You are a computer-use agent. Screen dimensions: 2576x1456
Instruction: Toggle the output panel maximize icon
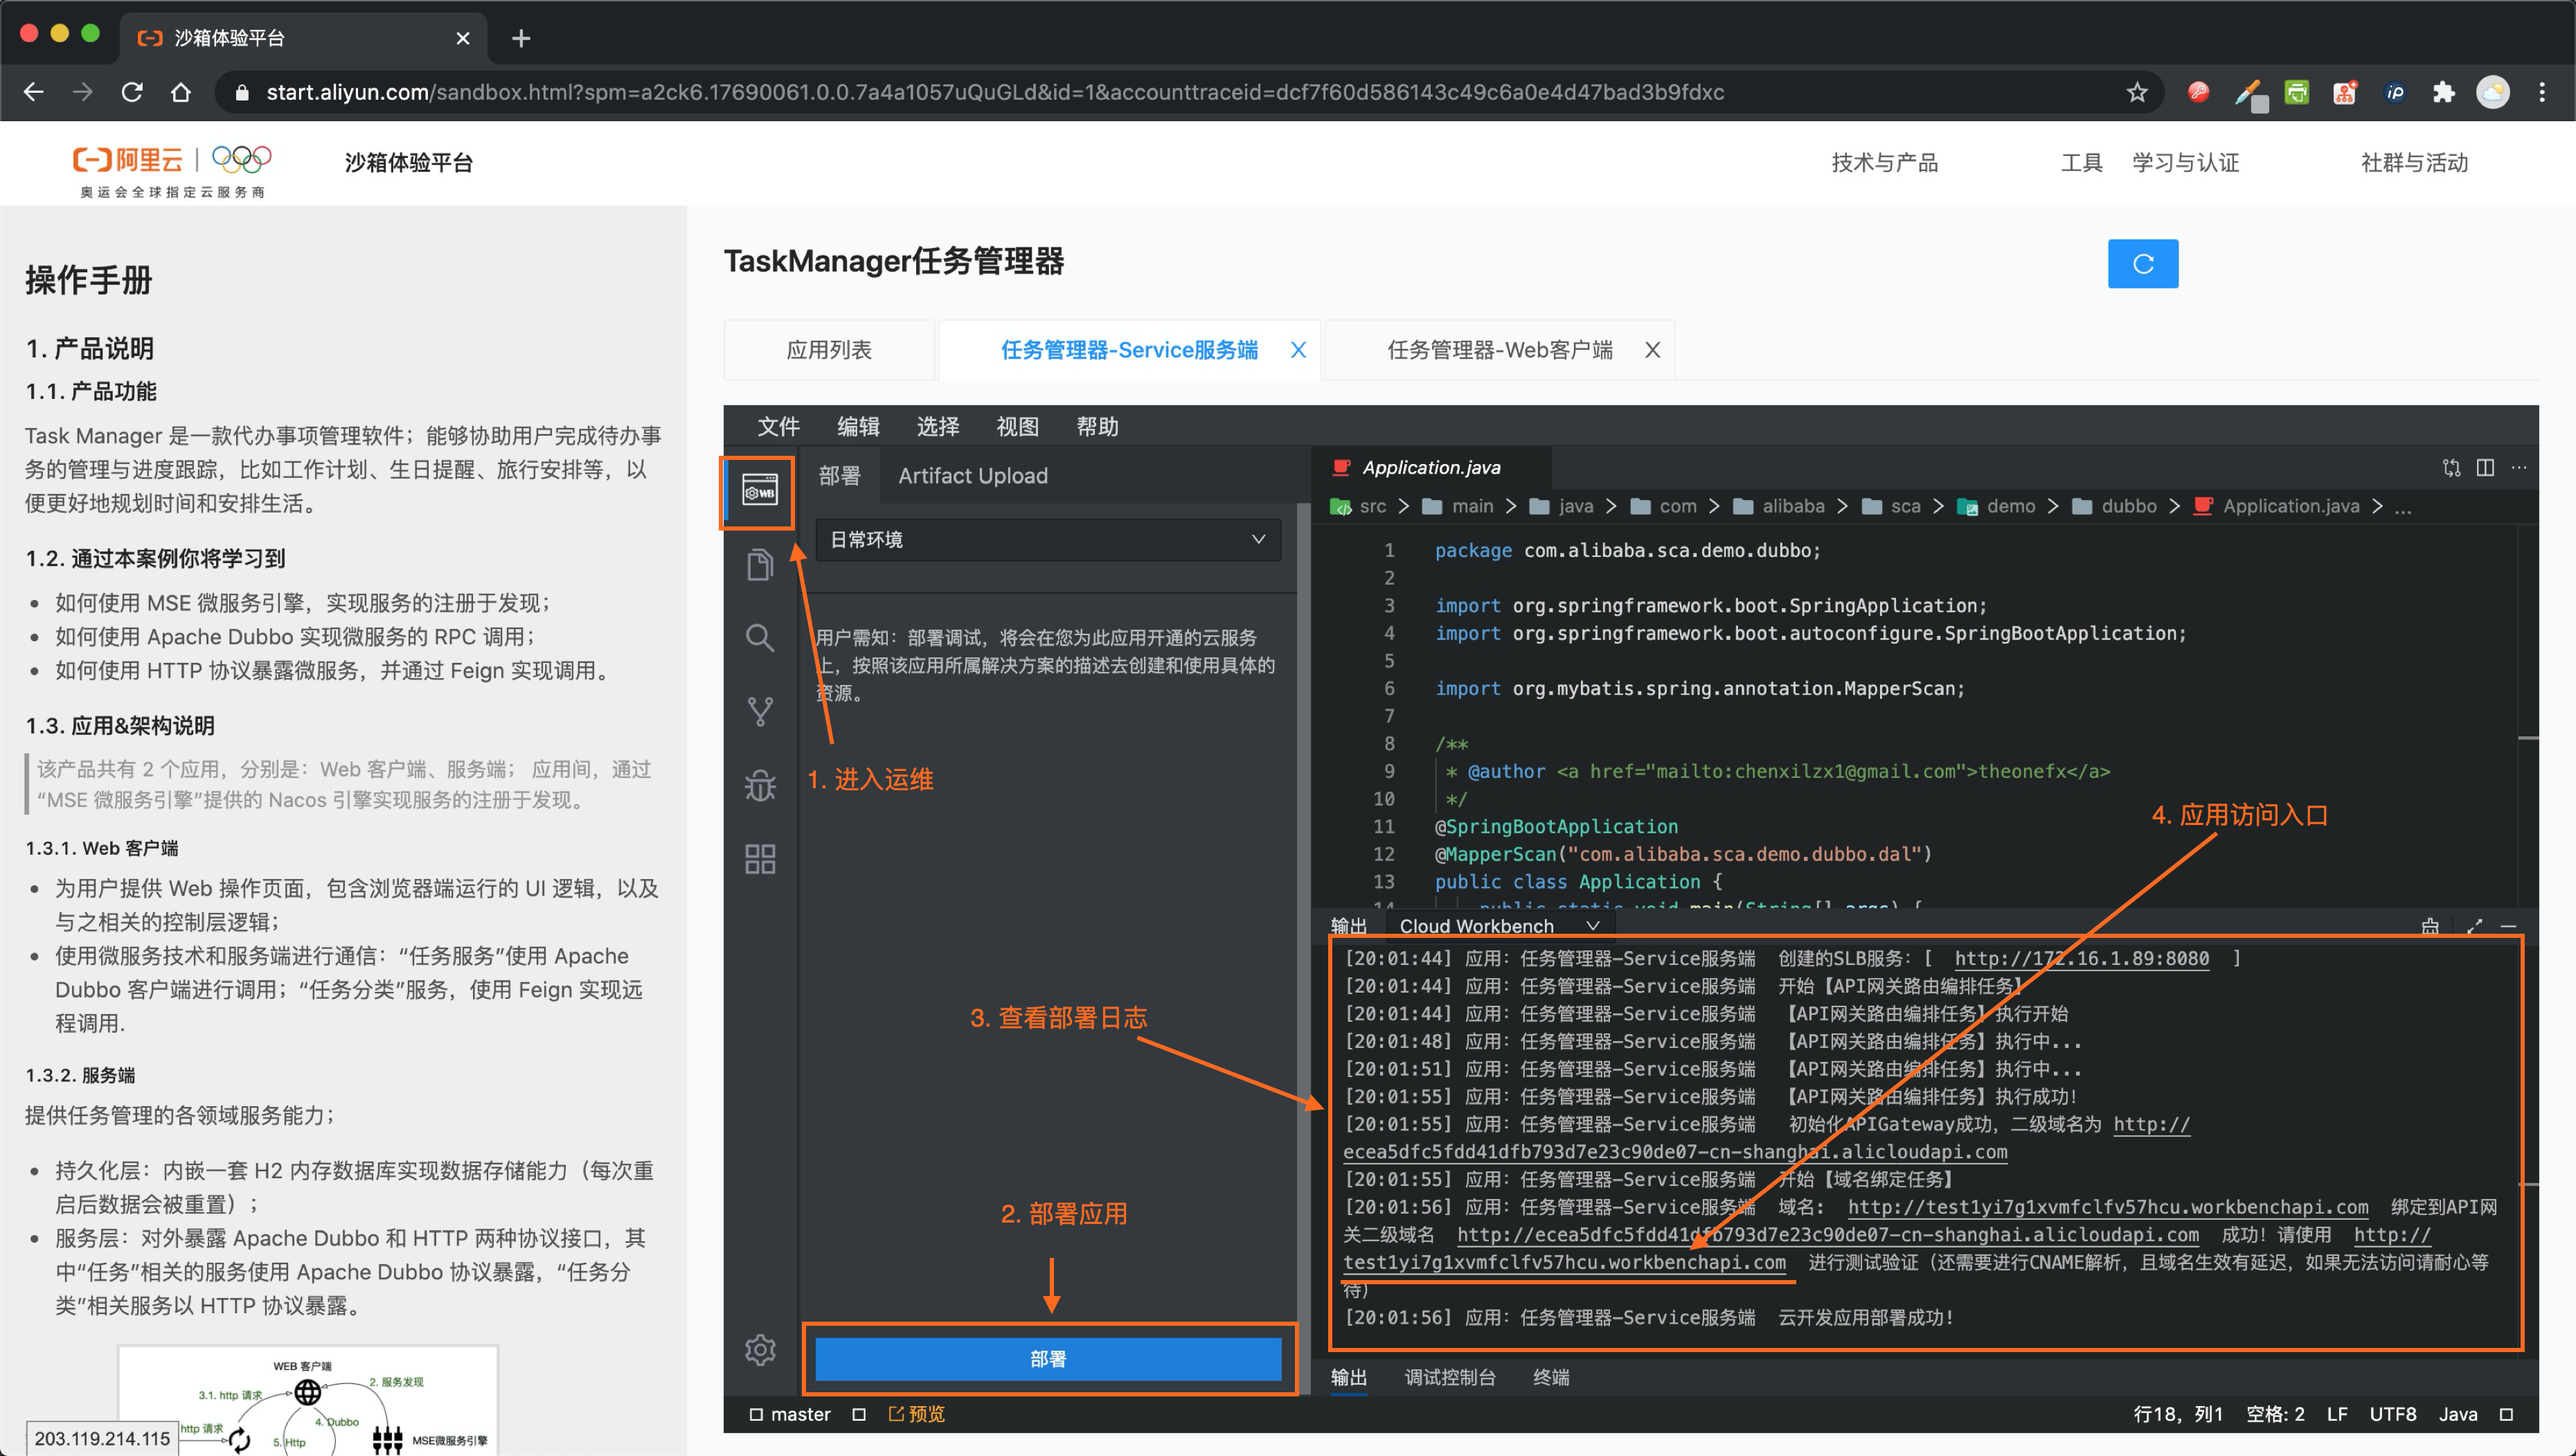pyautogui.click(x=2474, y=926)
